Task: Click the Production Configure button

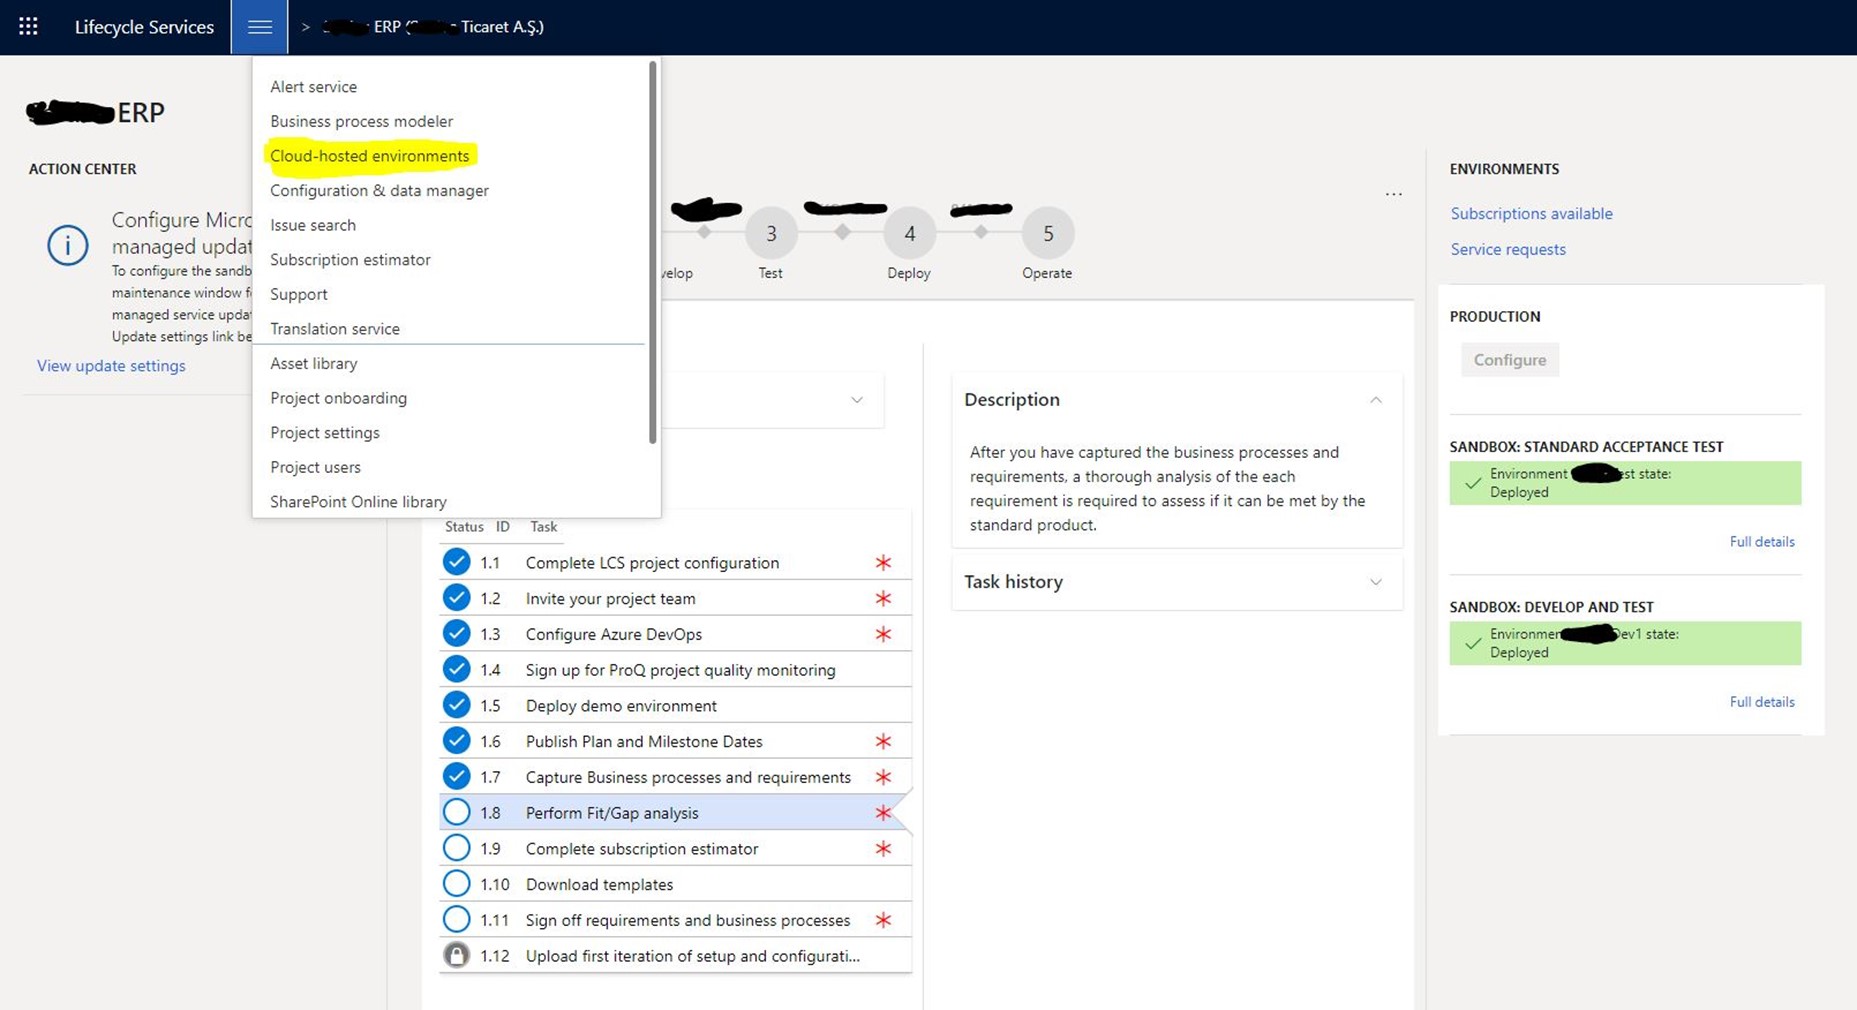Action: point(1509,360)
